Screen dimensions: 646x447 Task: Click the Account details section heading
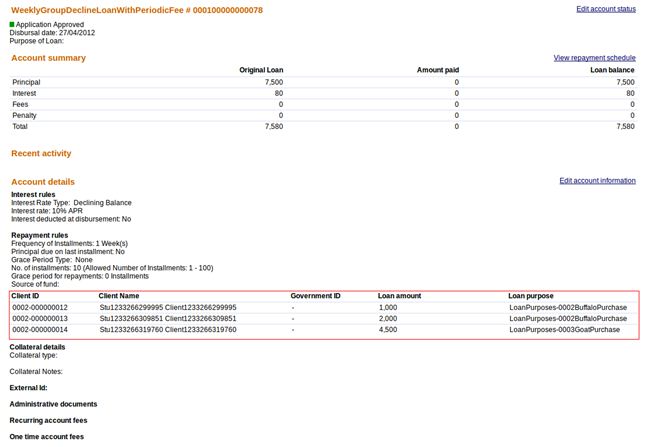(x=43, y=182)
